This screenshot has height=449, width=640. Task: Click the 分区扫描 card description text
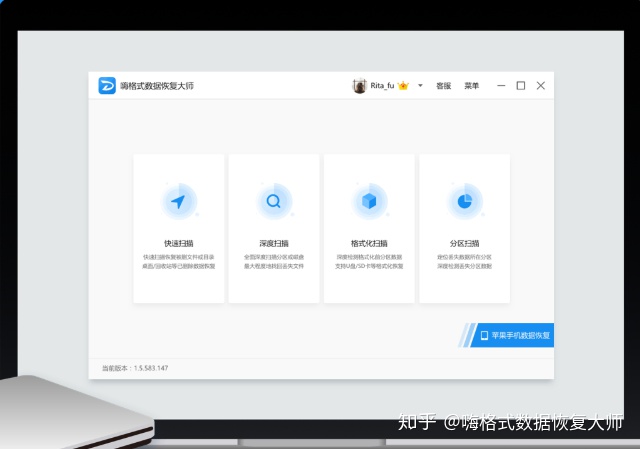464,262
